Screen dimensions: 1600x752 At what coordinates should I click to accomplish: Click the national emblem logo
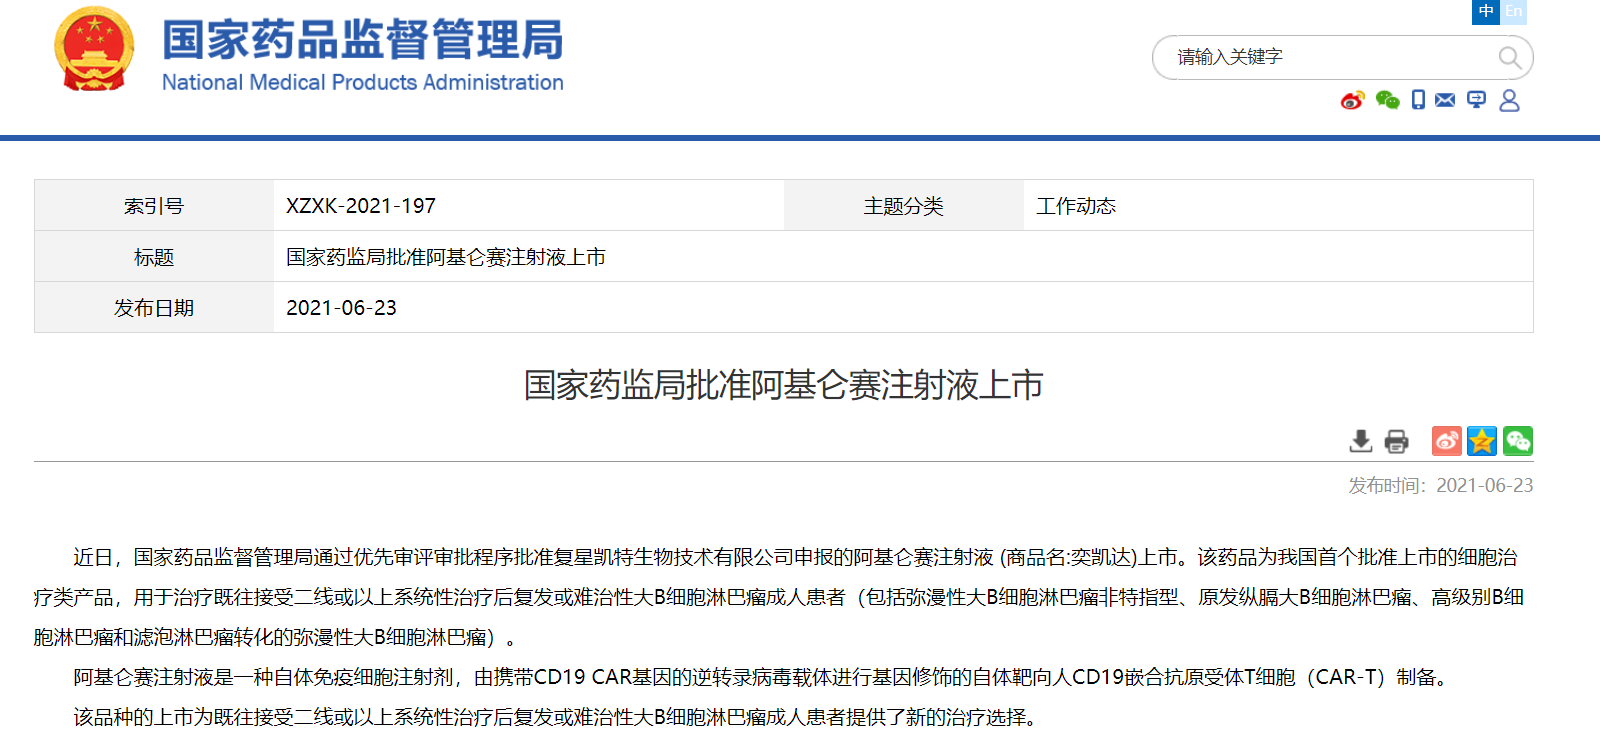coord(94,50)
